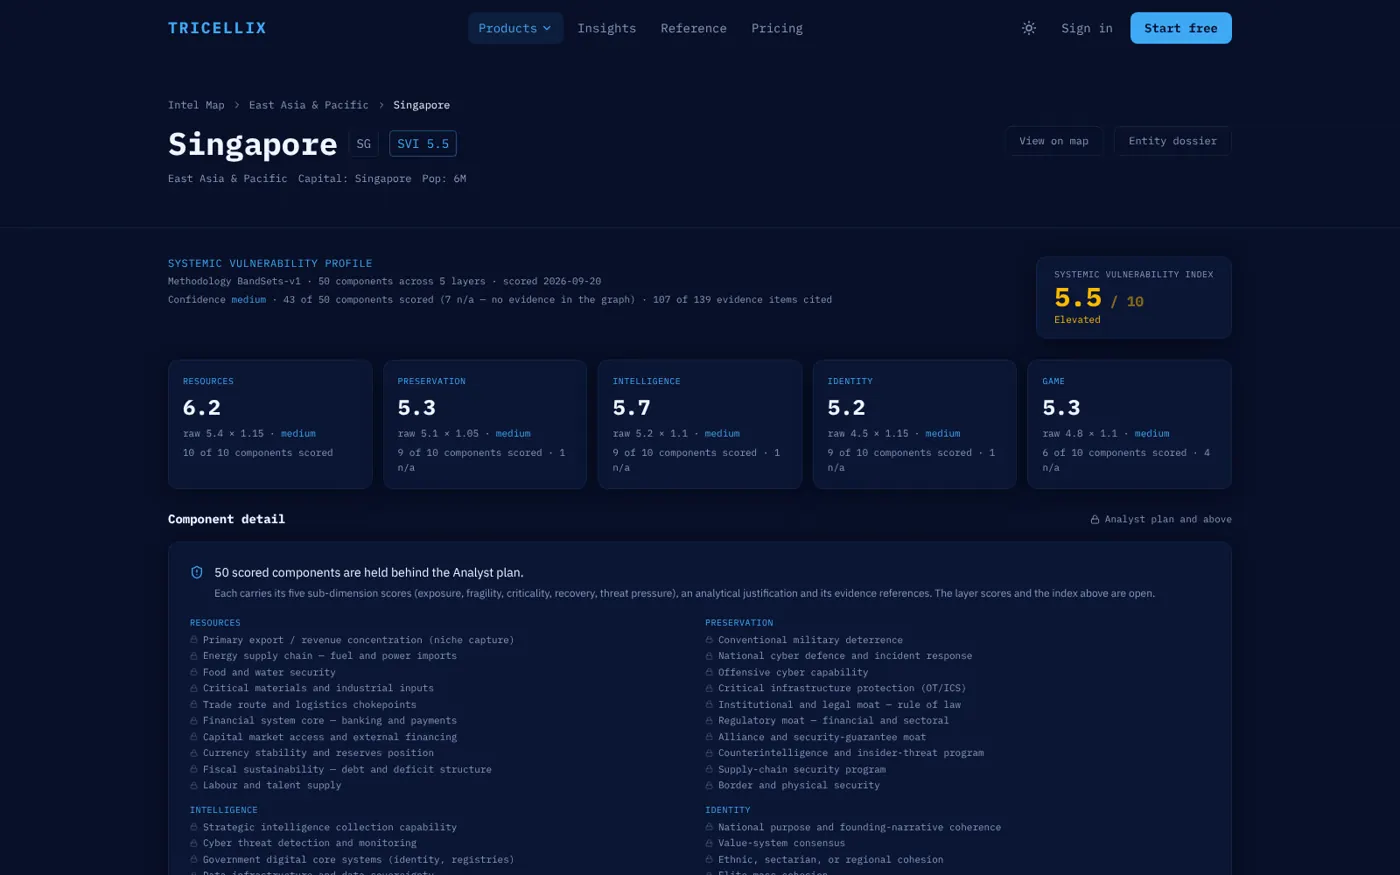
Task: Navigate to Intel Map breadcrumb
Action: (196, 105)
